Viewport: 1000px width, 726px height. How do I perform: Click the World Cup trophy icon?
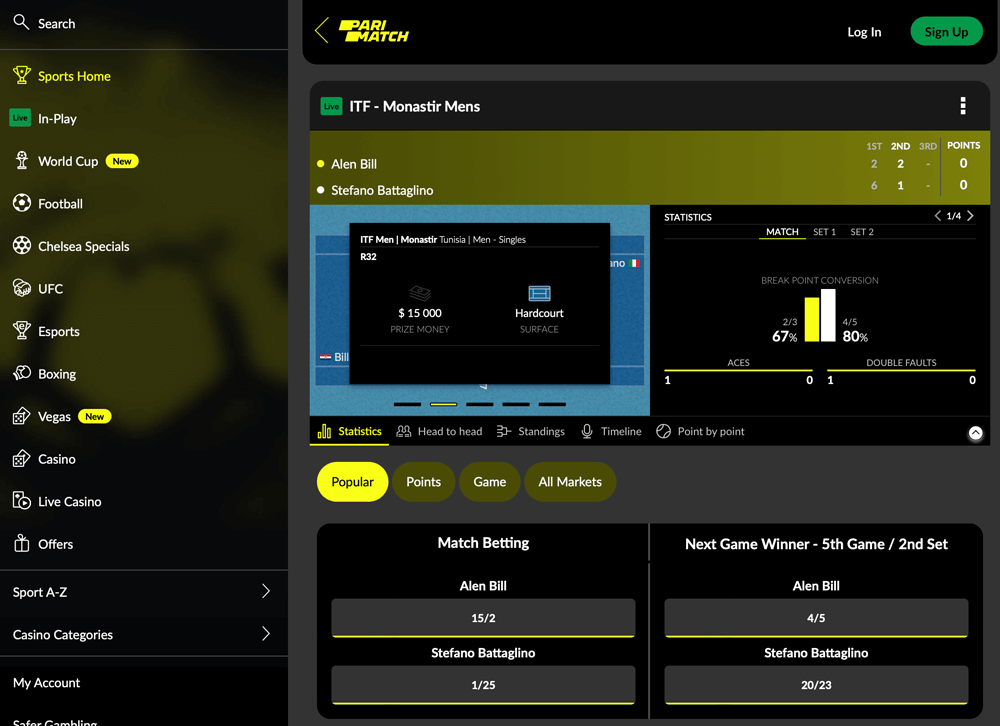pos(22,160)
